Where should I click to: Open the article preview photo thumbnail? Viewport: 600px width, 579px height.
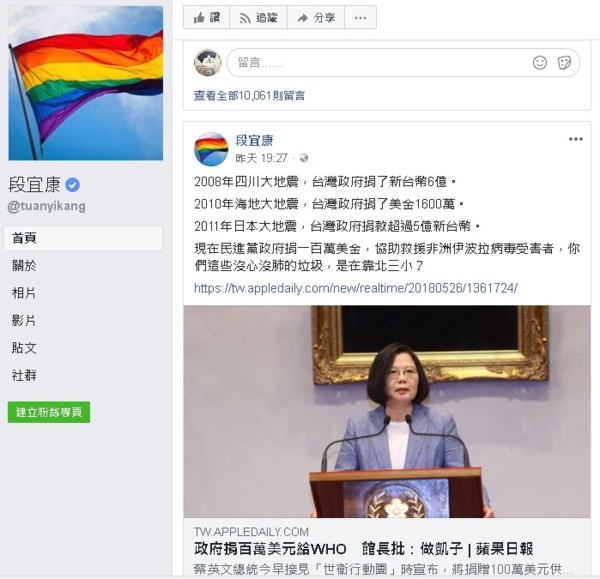387,411
